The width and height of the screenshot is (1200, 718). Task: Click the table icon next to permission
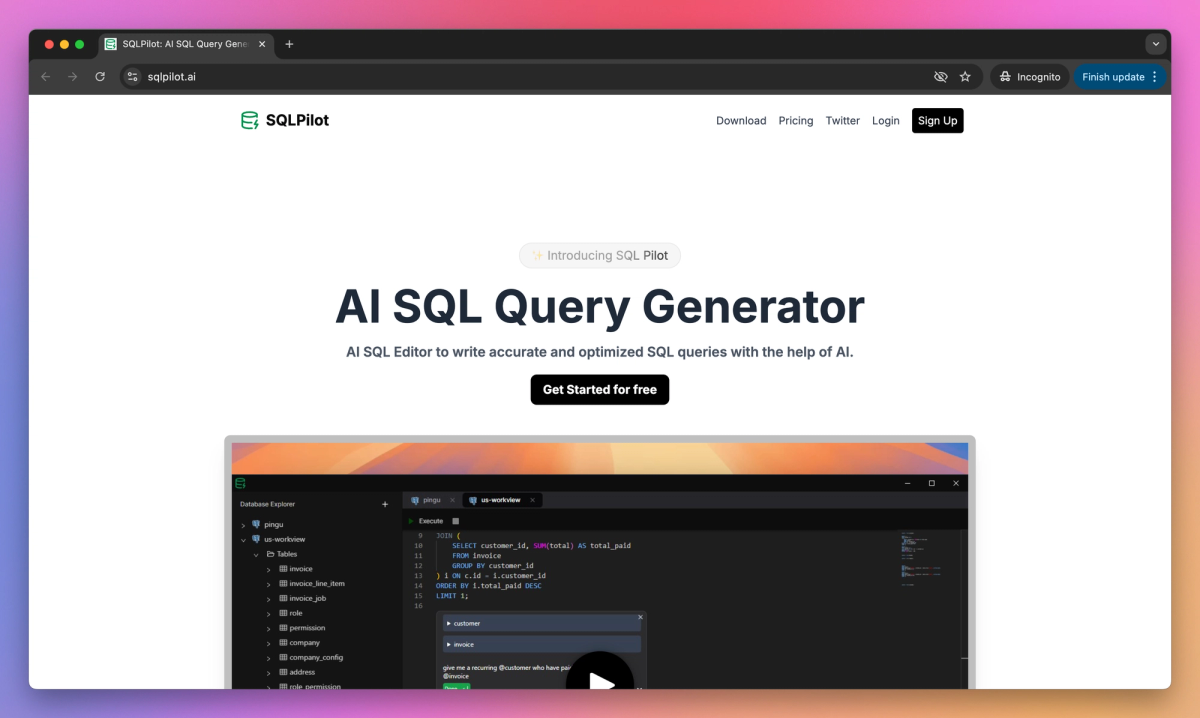(x=282, y=628)
